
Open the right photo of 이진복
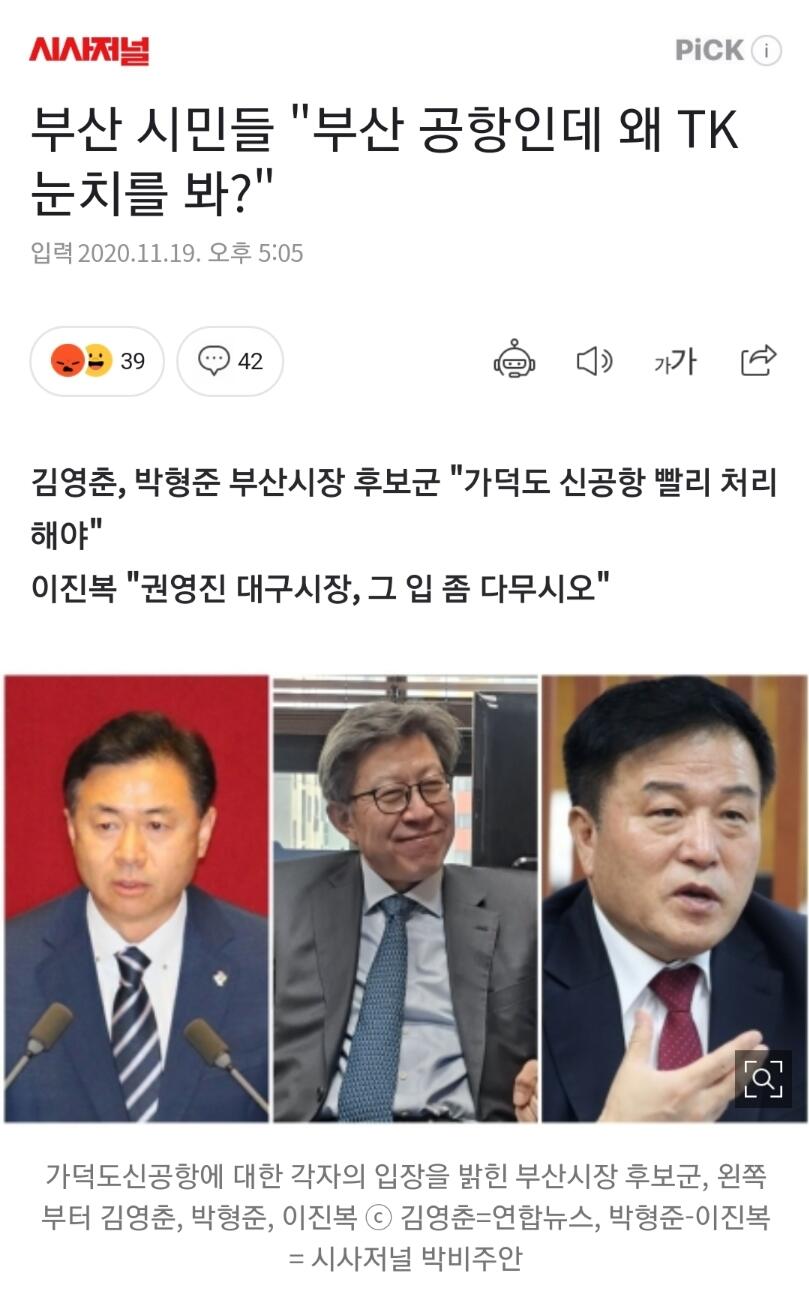tap(674, 898)
